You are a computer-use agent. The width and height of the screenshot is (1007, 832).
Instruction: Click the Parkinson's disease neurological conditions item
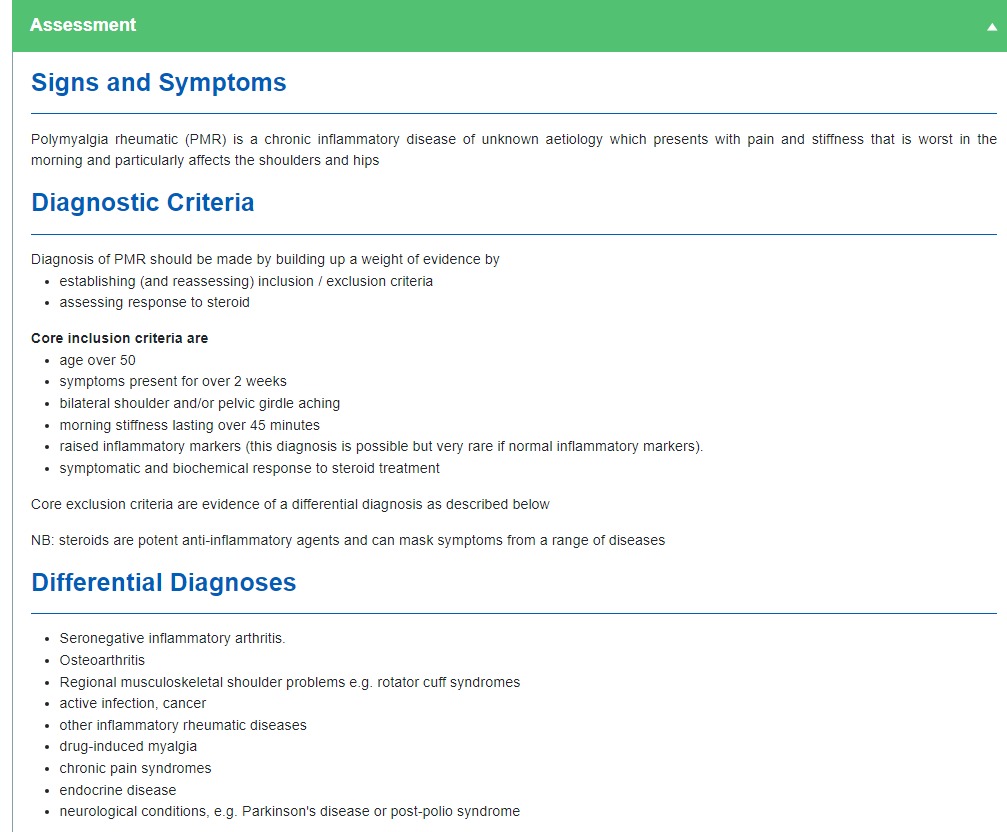(290, 811)
